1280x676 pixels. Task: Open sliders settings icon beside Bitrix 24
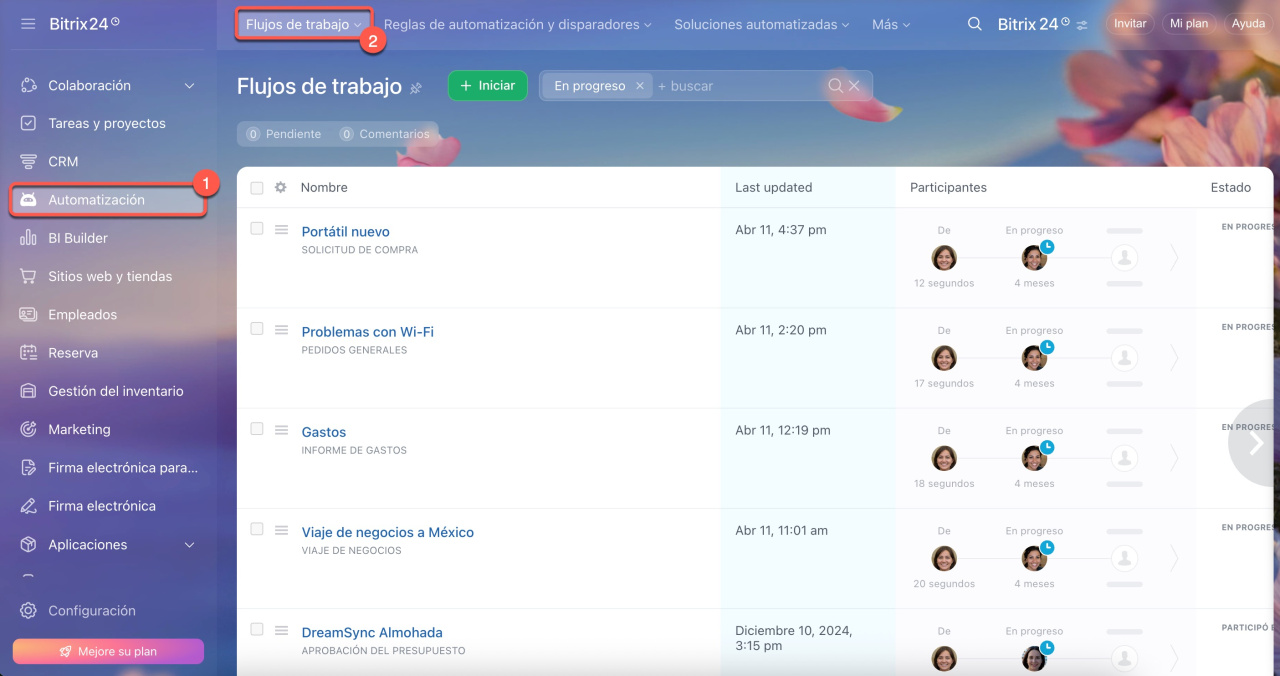[x=1082, y=25]
